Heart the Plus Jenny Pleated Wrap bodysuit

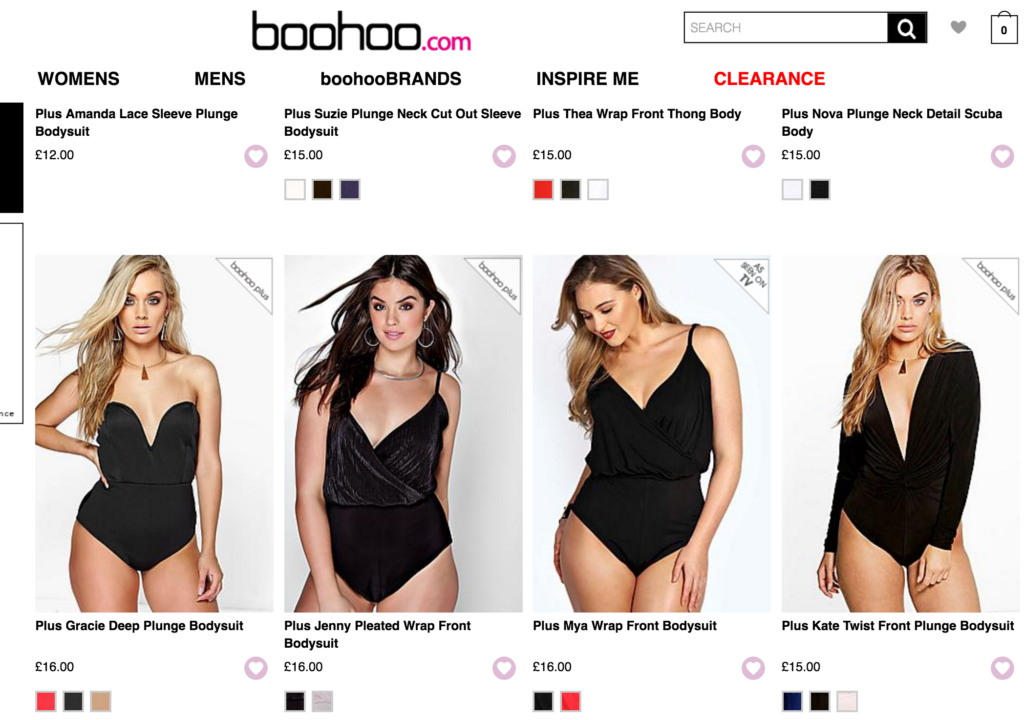pos(504,668)
